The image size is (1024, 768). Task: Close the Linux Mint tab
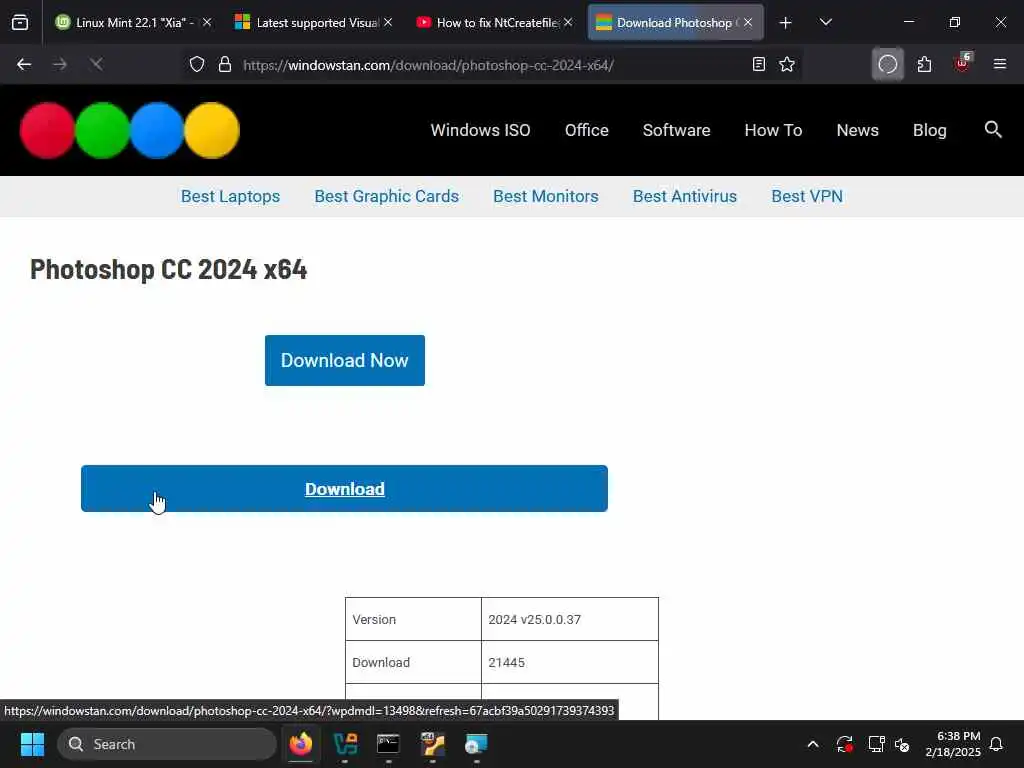coord(207,23)
